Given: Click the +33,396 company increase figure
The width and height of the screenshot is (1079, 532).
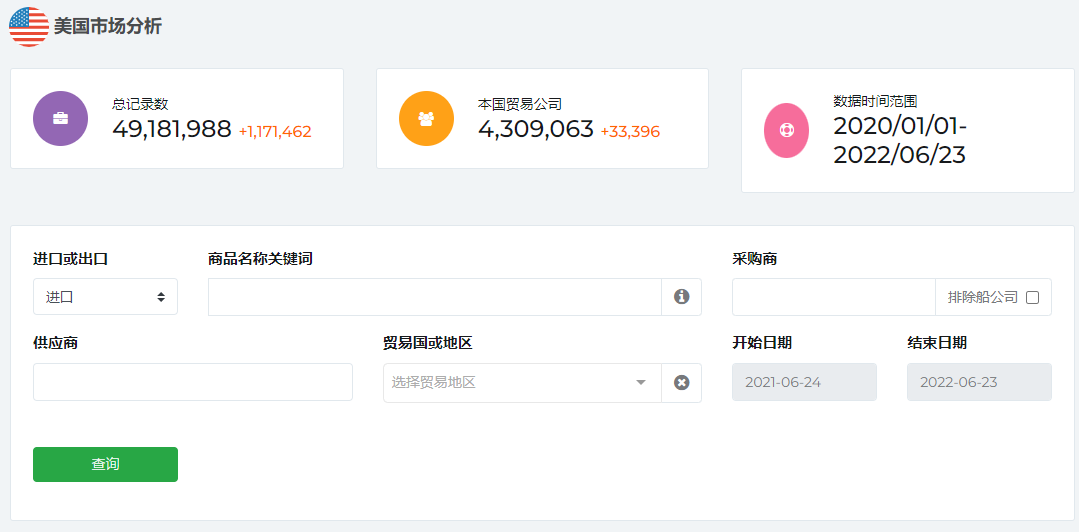Looking at the screenshot, I should [630, 131].
